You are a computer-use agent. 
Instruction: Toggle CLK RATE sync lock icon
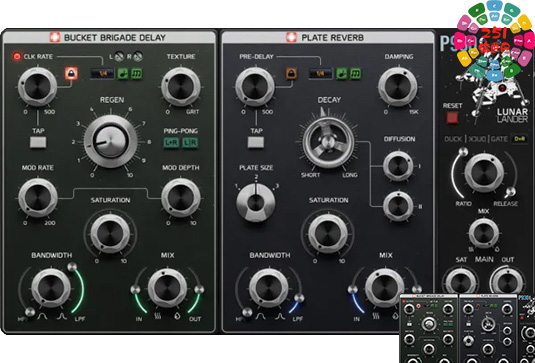71,73
